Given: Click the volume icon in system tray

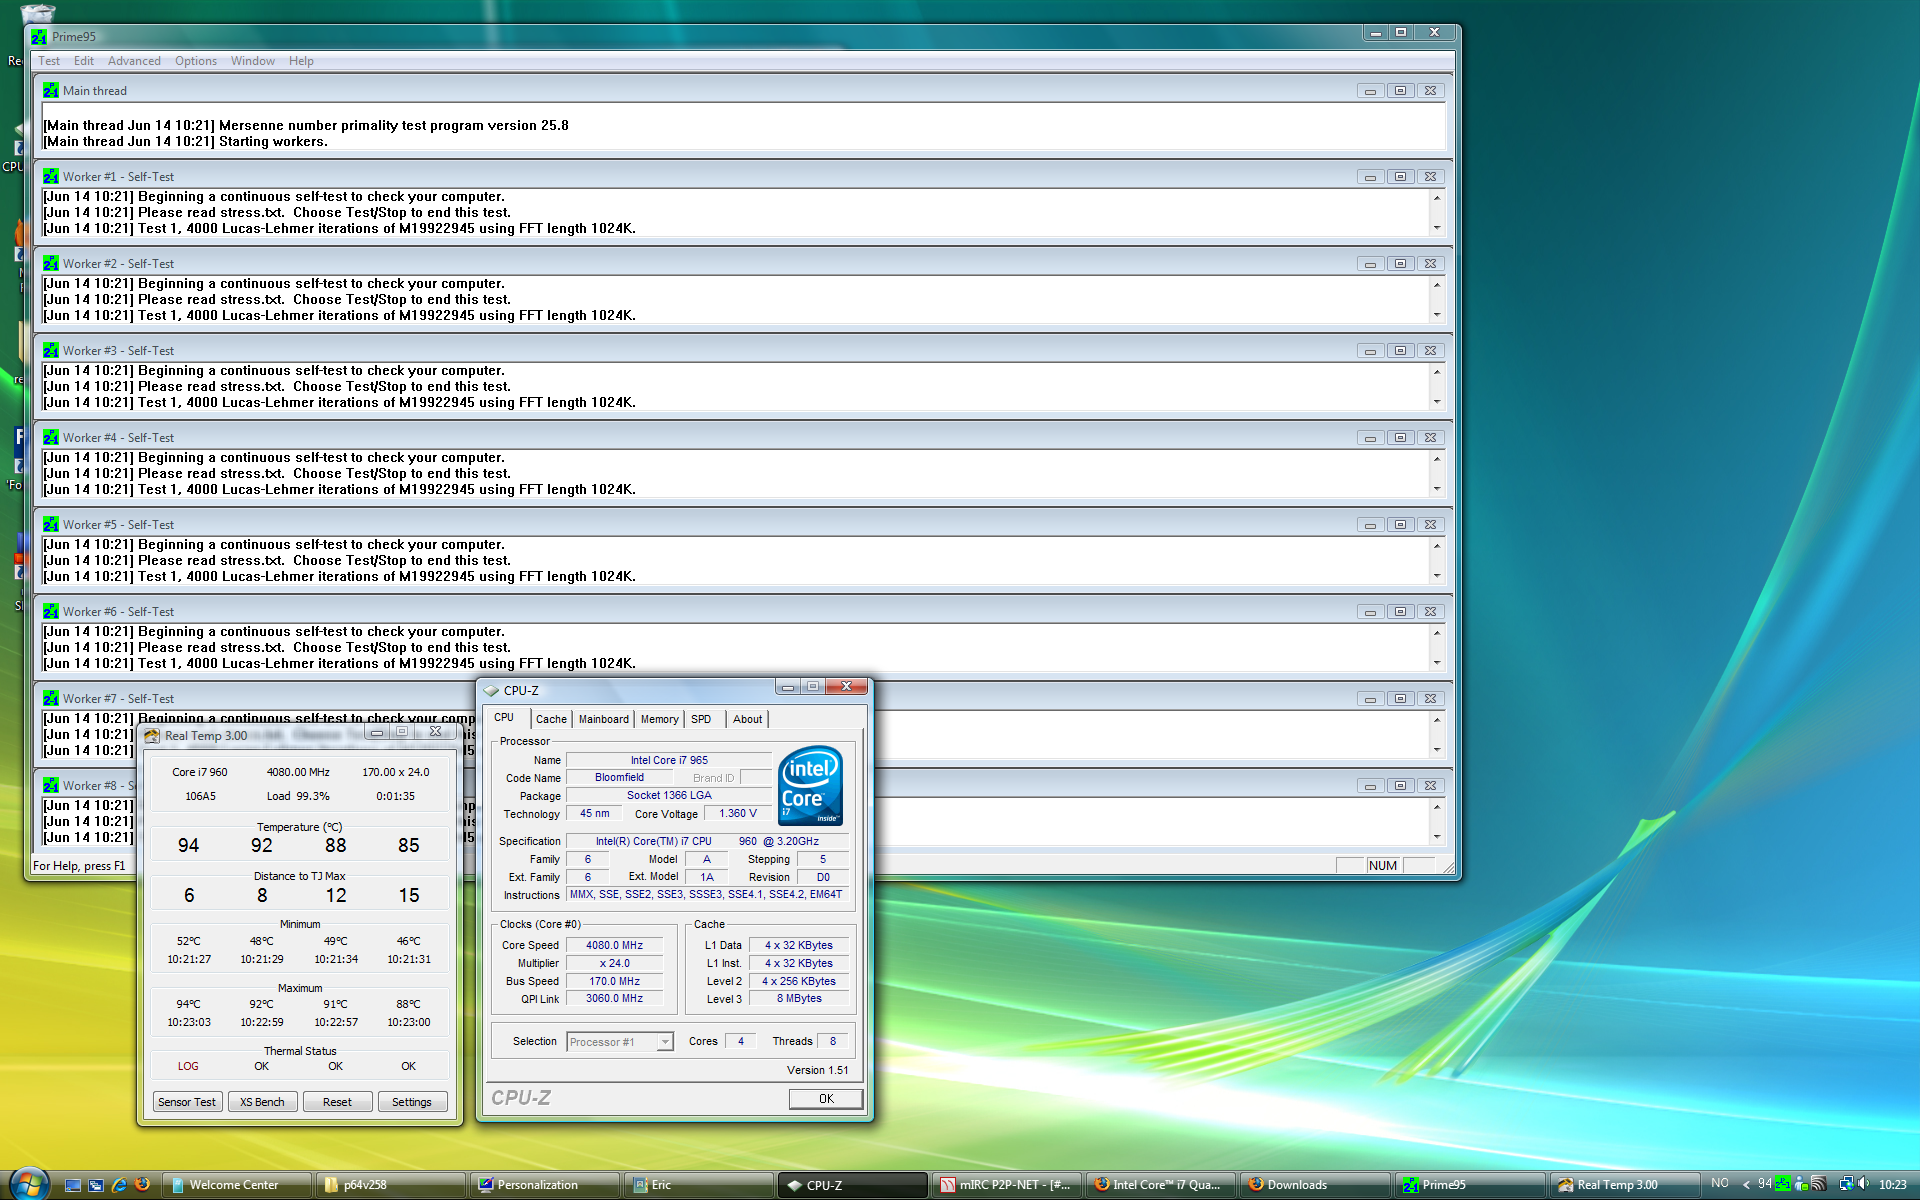Looking at the screenshot, I should [x=1863, y=1184].
